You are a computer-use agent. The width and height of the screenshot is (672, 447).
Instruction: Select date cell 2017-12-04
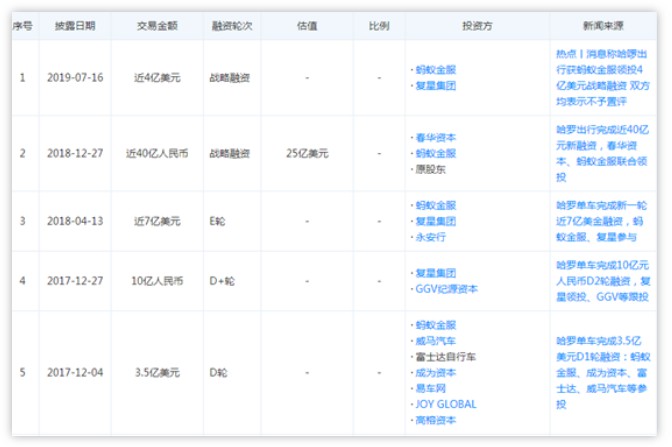[x=75, y=372]
